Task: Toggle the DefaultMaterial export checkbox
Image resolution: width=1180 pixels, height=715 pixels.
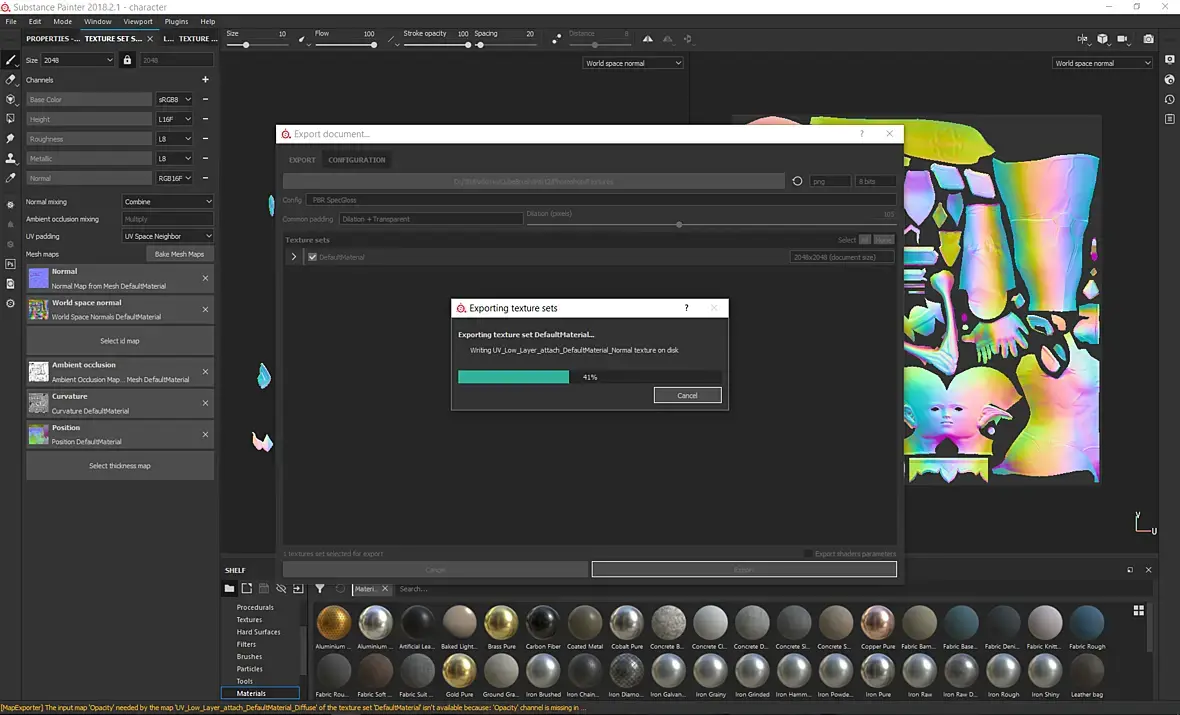Action: tap(312, 257)
